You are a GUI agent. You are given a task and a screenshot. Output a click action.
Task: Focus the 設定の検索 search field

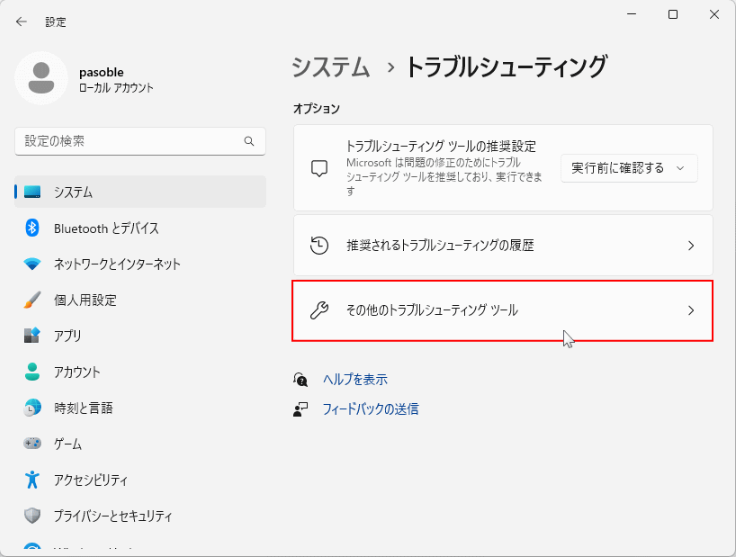point(130,142)
